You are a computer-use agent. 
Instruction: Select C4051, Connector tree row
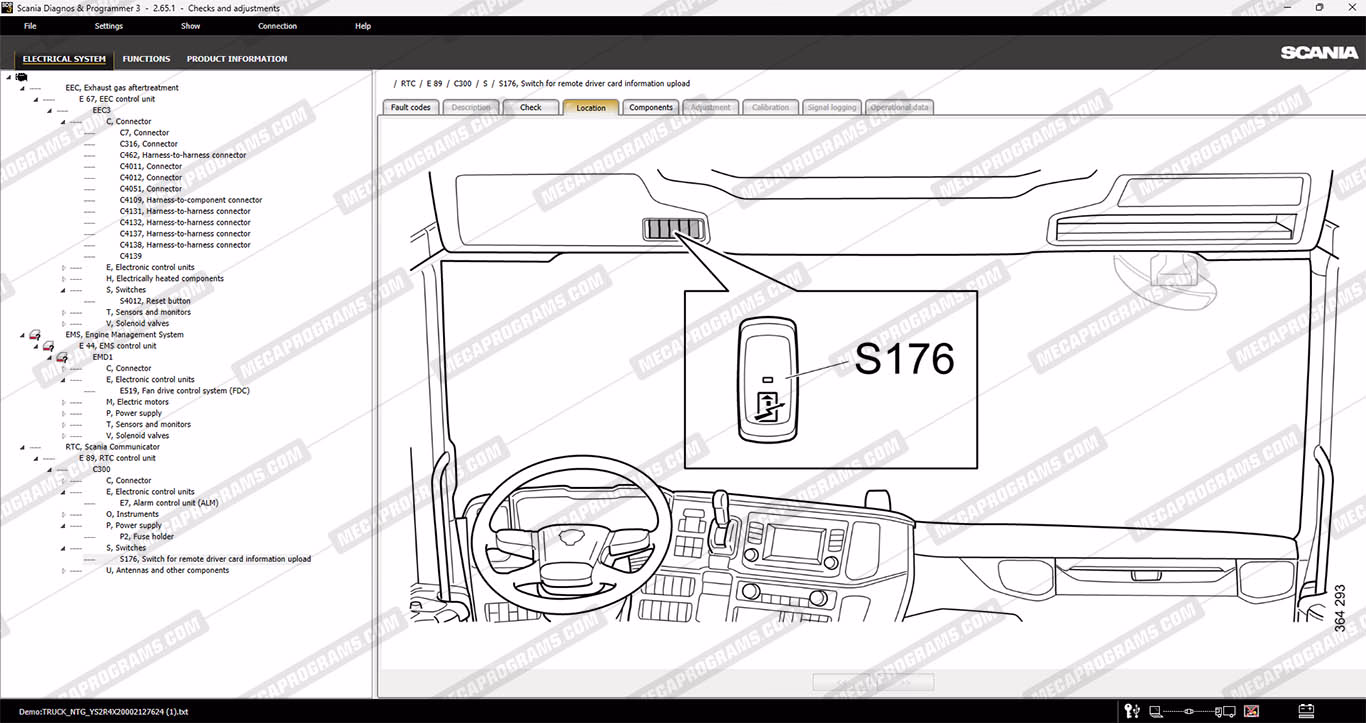pos(151,188)
